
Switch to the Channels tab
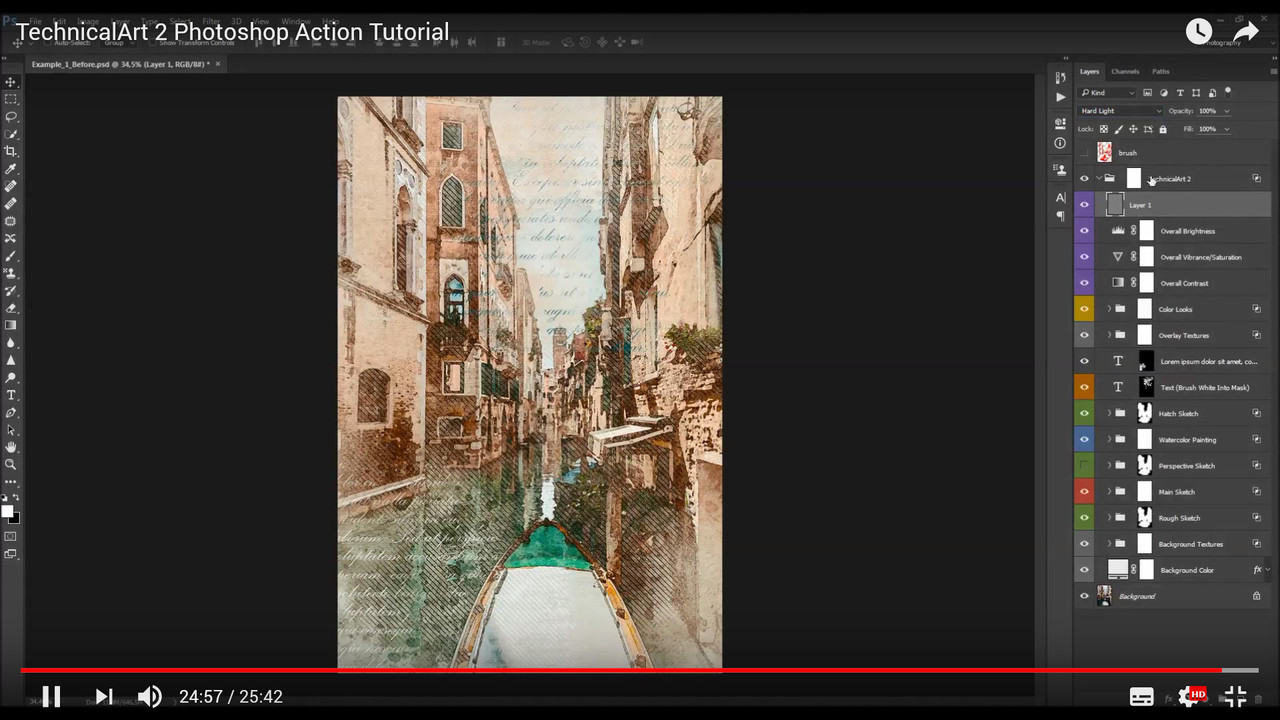[x=1125, y=72]
